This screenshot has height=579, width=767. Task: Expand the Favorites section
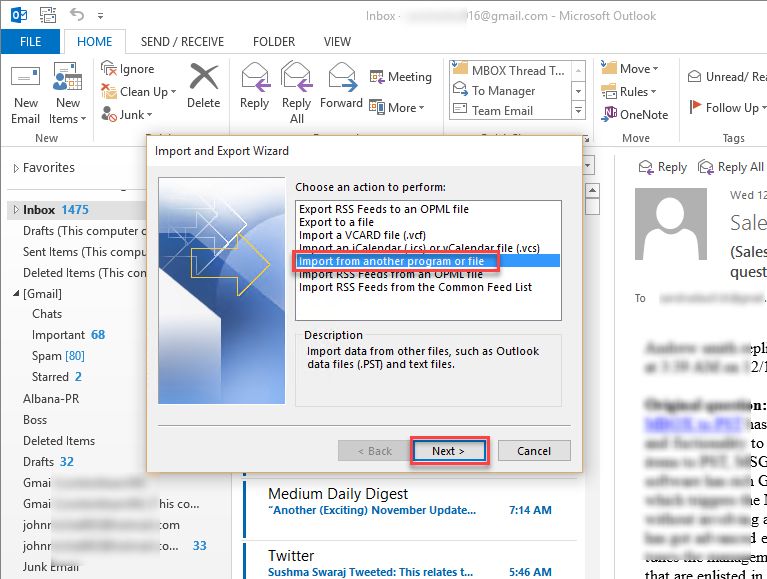16,168
